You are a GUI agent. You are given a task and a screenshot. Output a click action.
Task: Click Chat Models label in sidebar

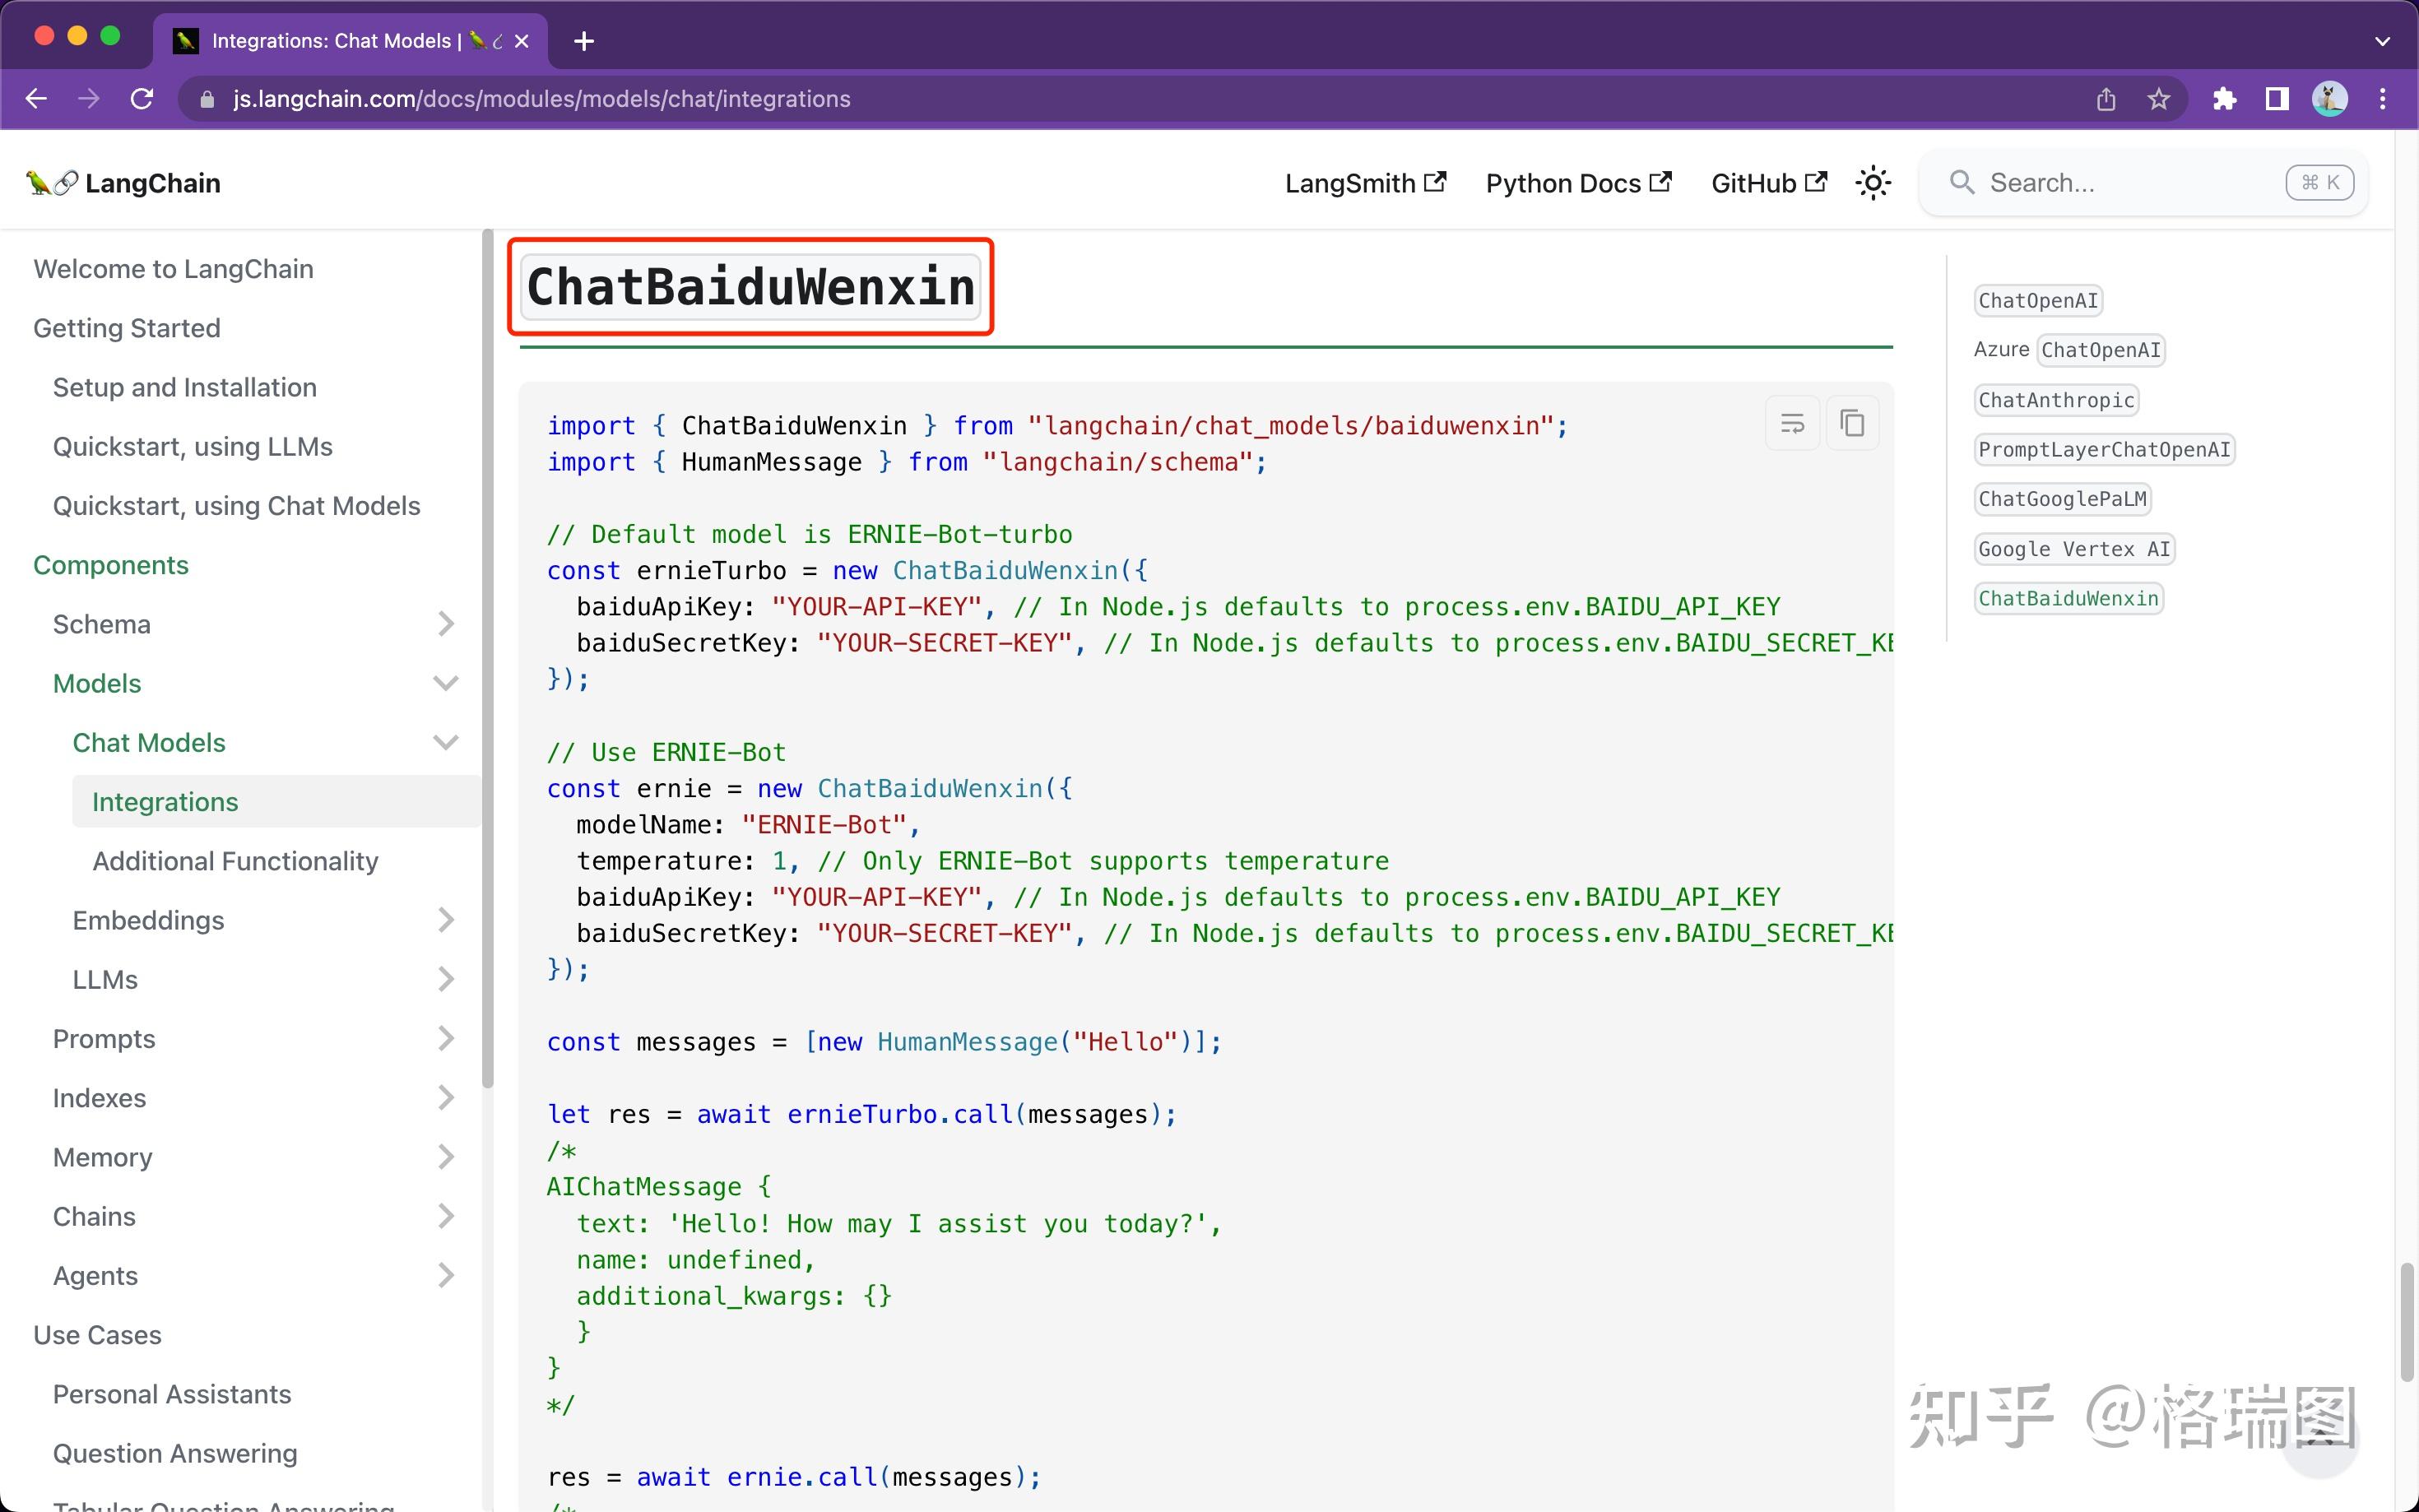[x=149, y=742]
